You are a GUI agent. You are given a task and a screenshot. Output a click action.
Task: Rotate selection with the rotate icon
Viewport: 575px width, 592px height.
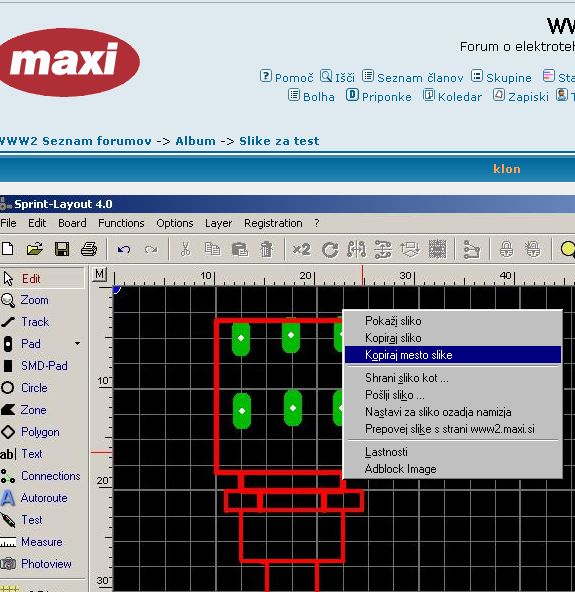330,250
